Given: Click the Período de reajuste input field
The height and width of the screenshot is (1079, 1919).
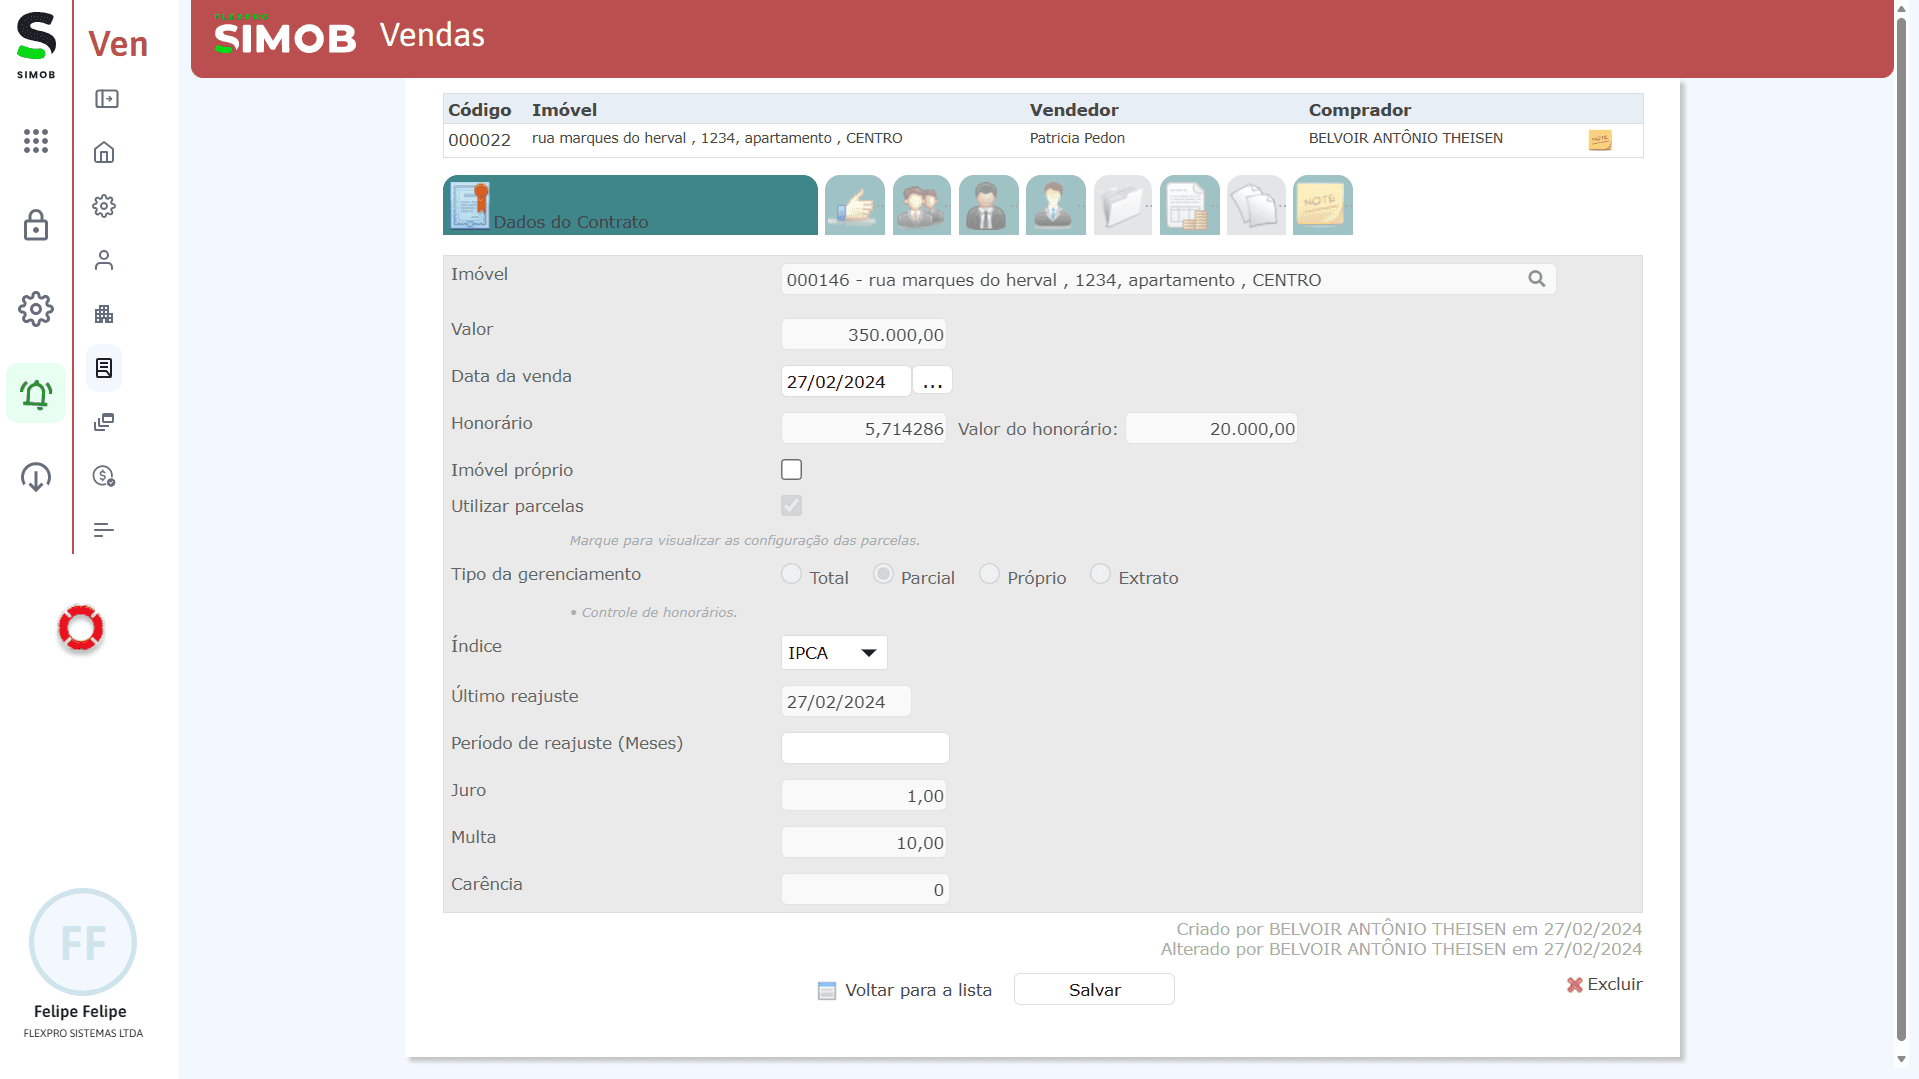Looking at the screenshot, I should click(x=865, y=748).
